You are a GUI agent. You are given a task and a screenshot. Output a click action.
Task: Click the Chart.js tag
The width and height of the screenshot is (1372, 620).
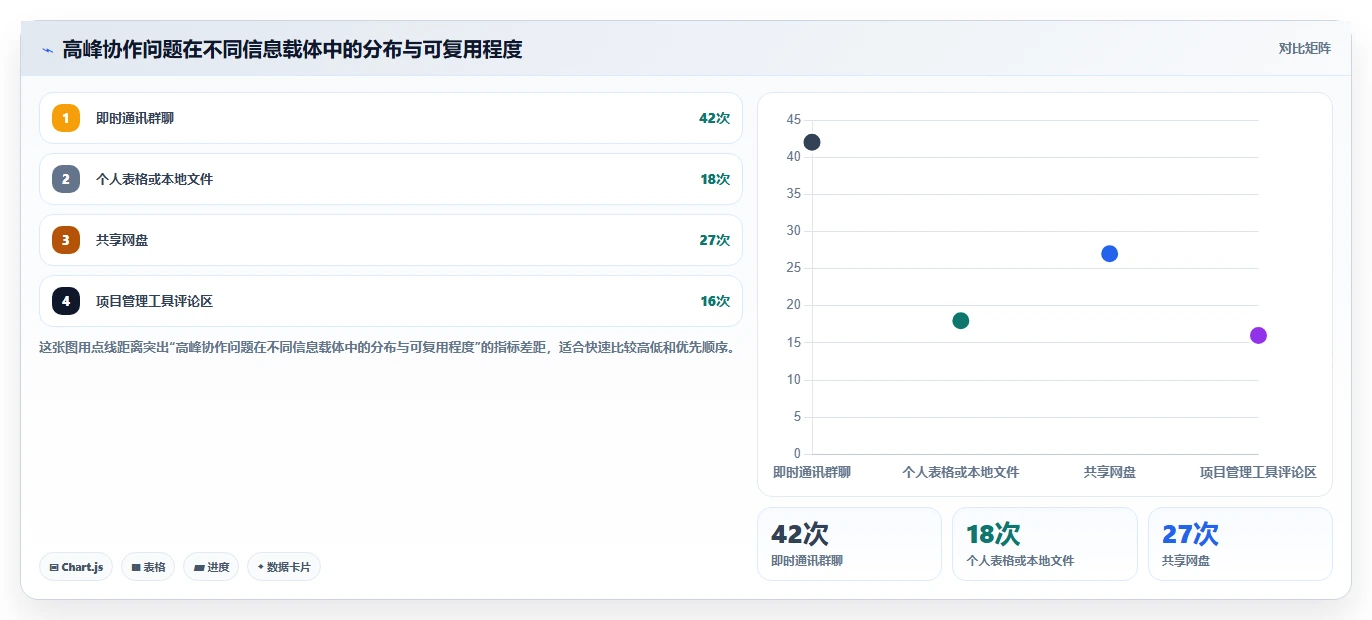click(x=76, y=567)
